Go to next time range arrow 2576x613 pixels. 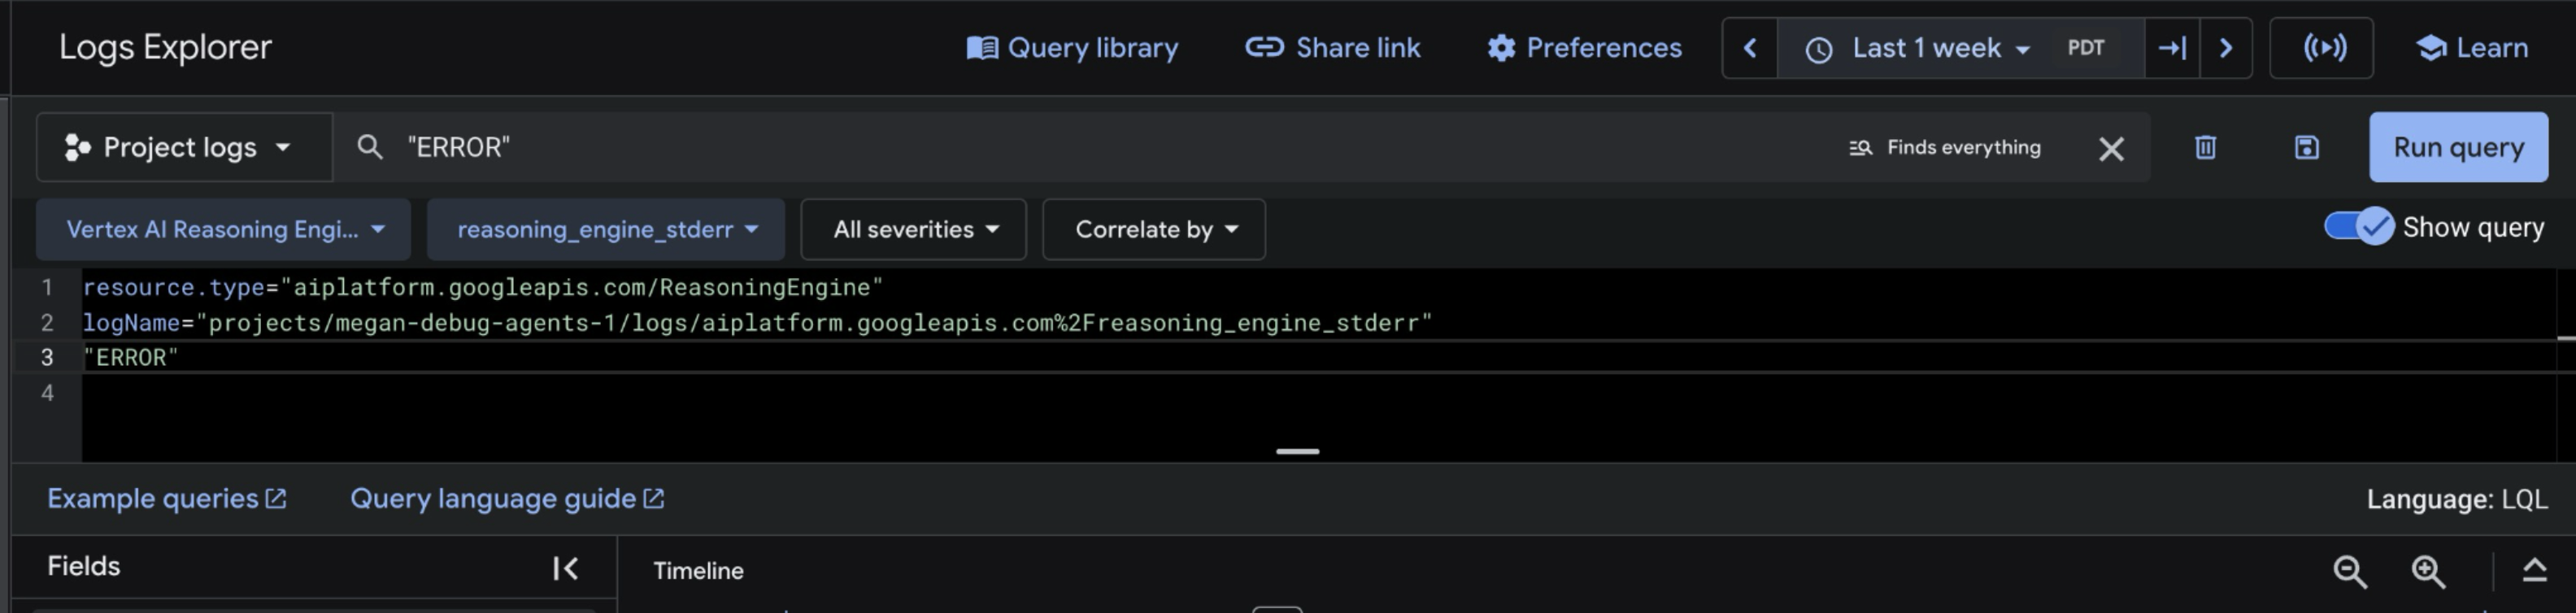[2225, 48]
